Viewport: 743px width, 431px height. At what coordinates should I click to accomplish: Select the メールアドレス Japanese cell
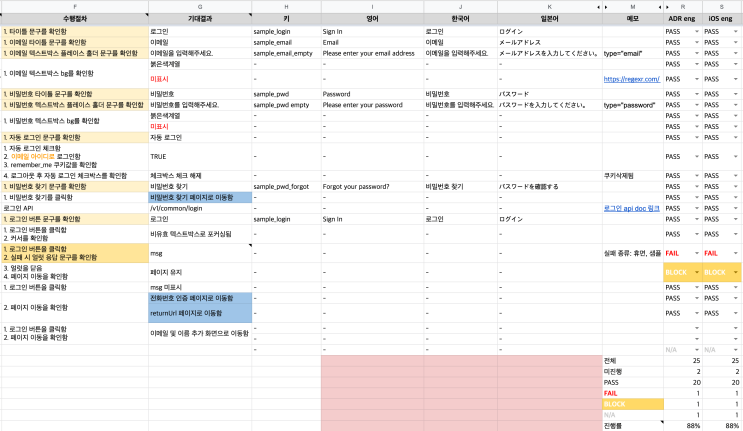point(550,43)
